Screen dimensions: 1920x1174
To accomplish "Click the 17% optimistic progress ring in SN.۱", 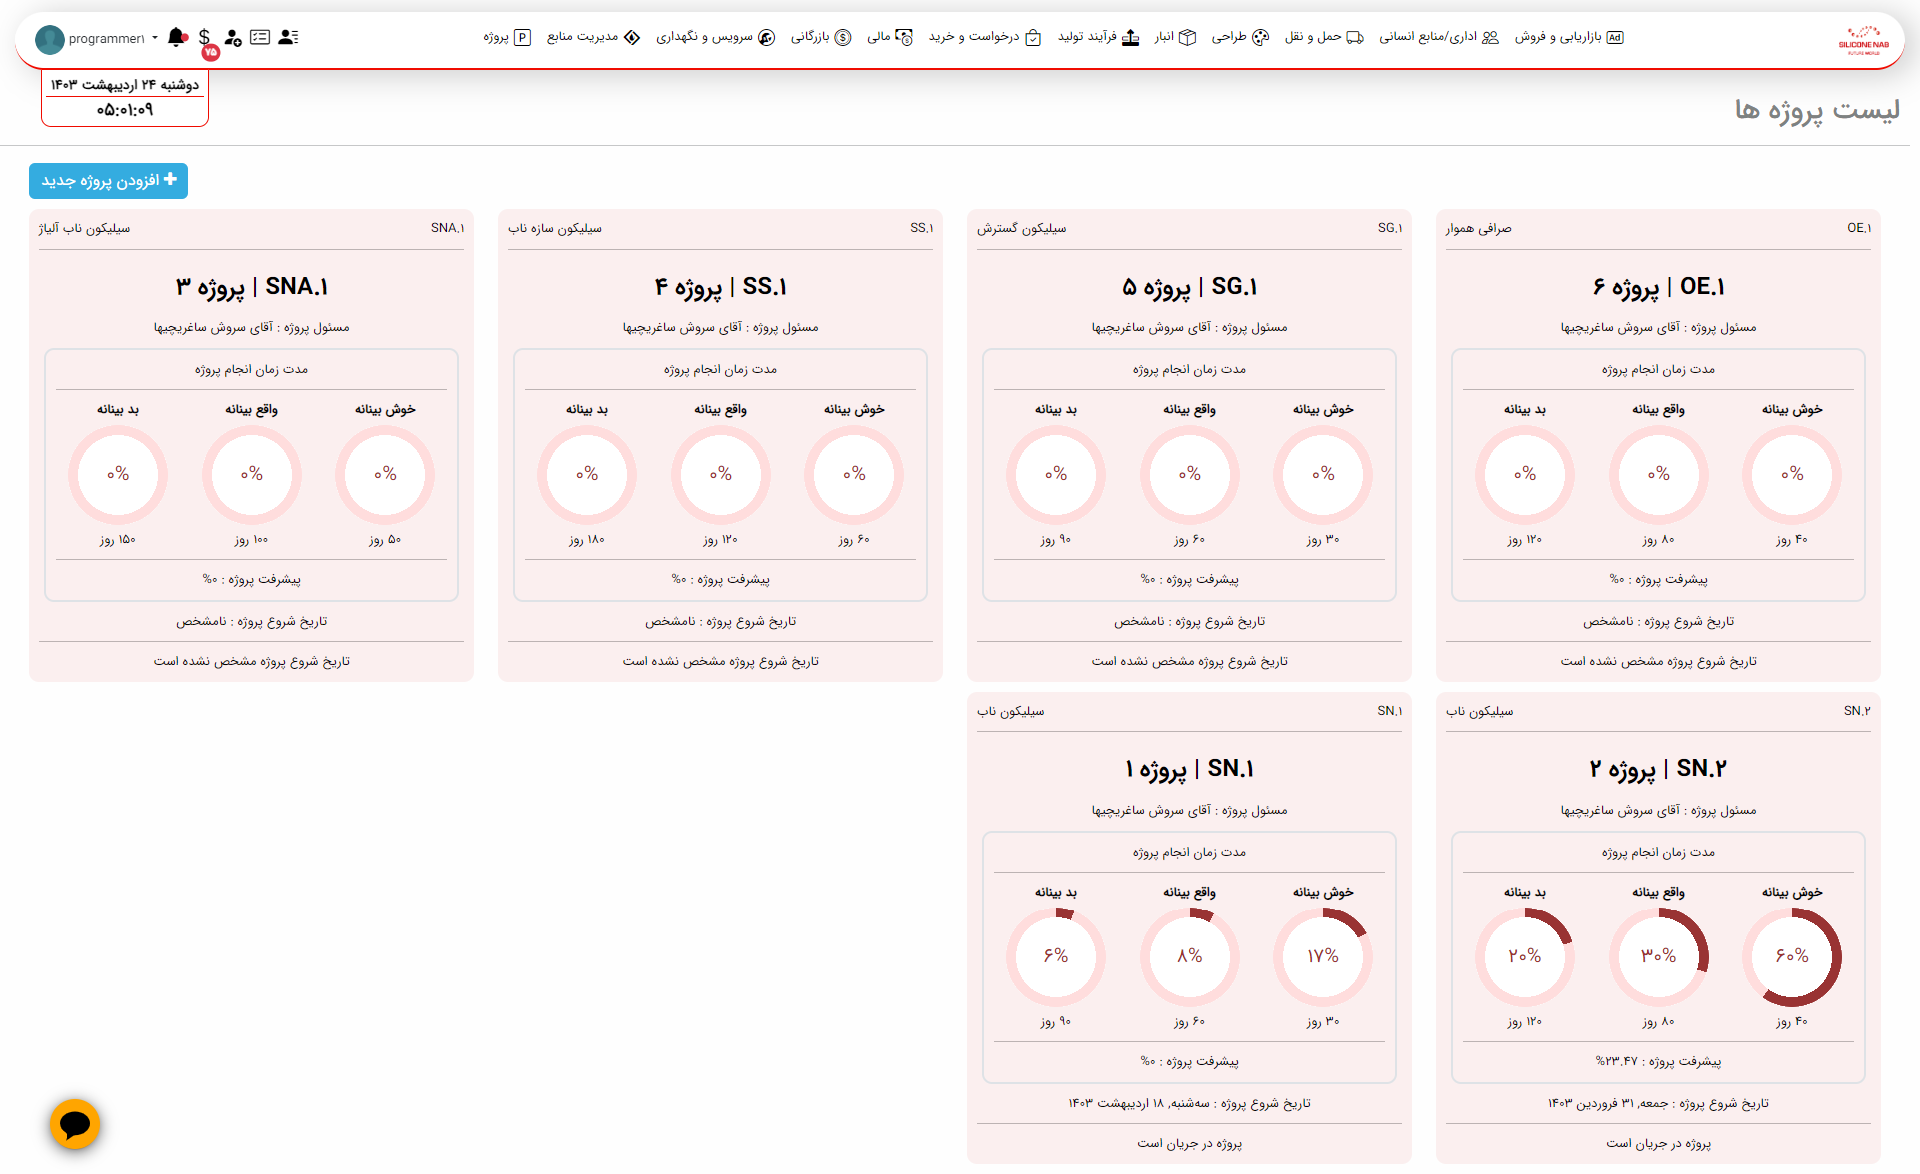I will click(x=1322, y=956).
